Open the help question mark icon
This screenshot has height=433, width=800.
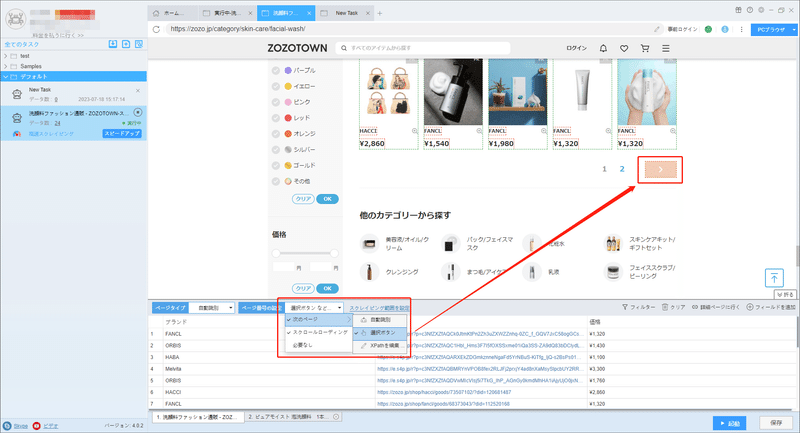pos(749,10)
